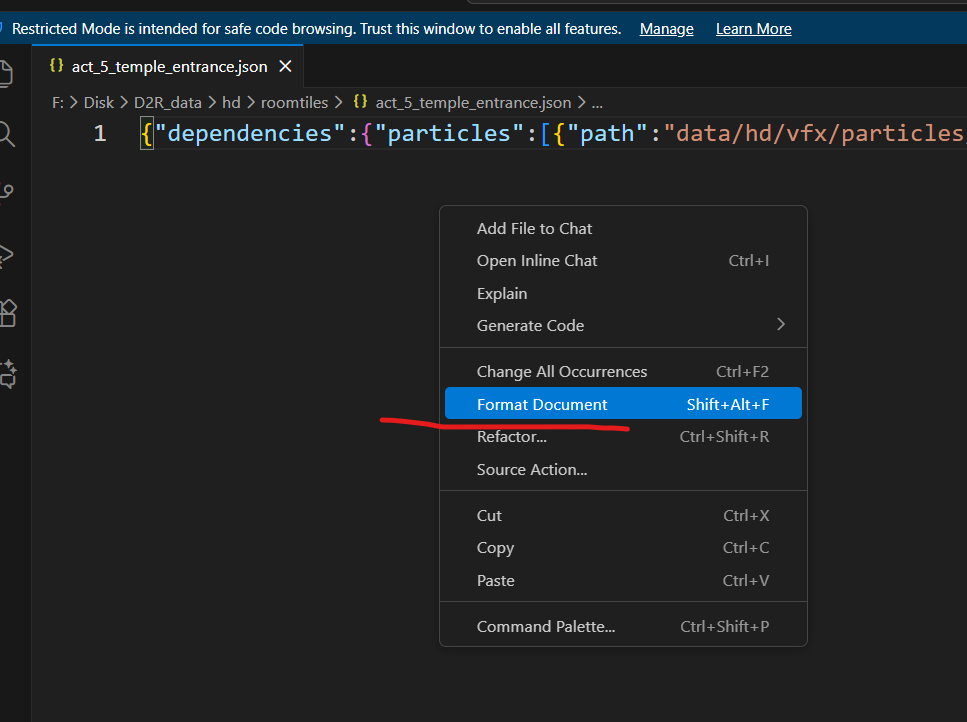Viewport: 967px width, 722px height.
Task: Select Change All Occurrences menu entry
Action: tap(562, 372)
